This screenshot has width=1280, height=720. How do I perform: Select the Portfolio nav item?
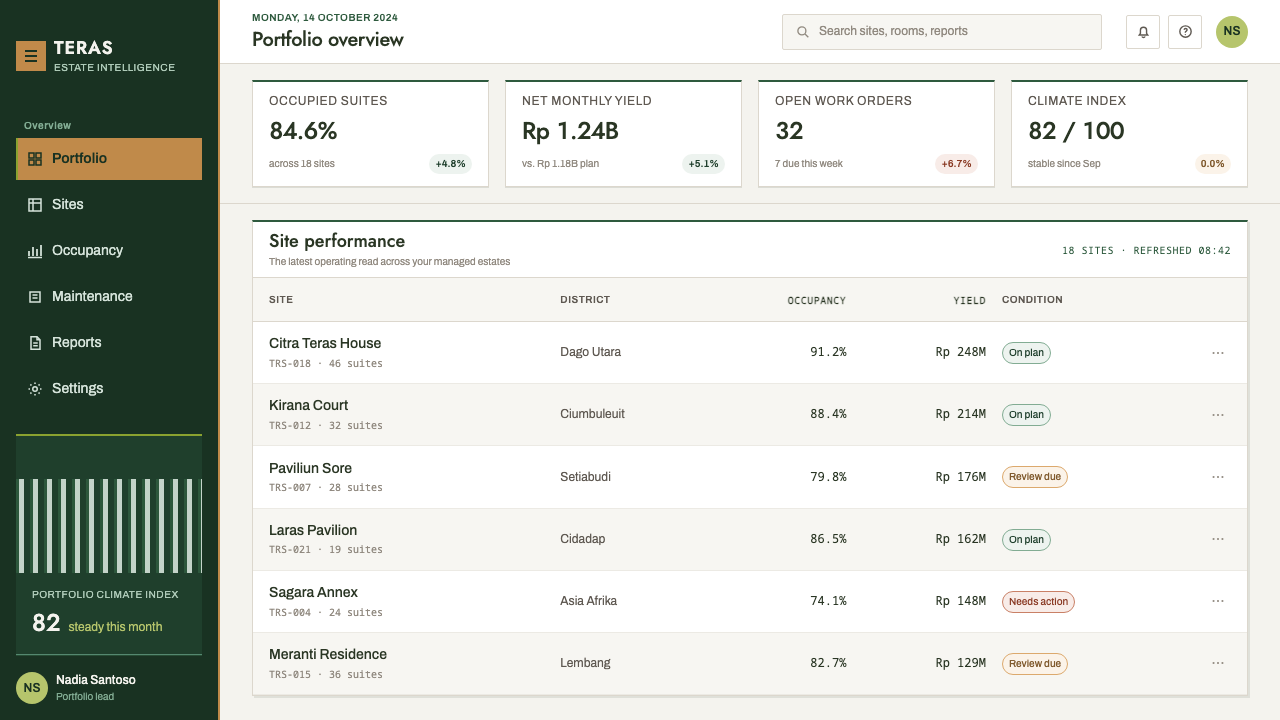coord(109,159)
